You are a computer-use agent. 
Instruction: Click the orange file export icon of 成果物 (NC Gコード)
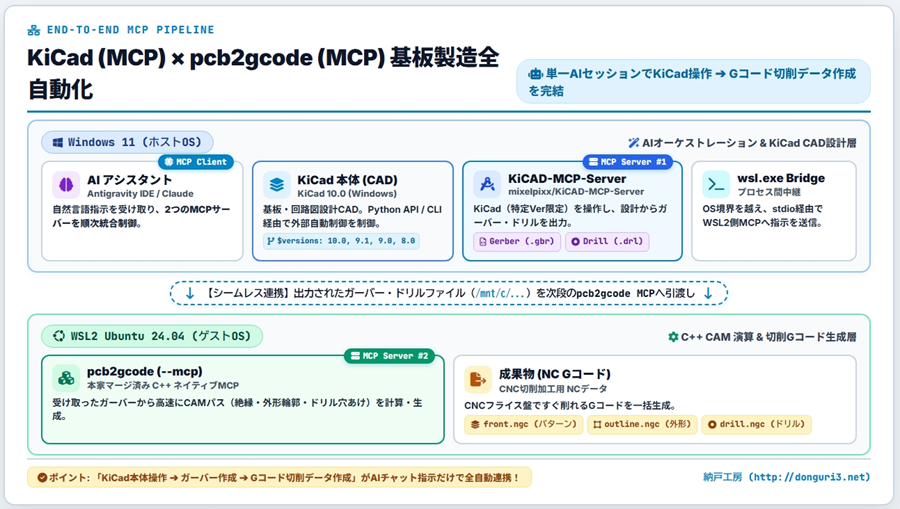(x=478, y=379)
